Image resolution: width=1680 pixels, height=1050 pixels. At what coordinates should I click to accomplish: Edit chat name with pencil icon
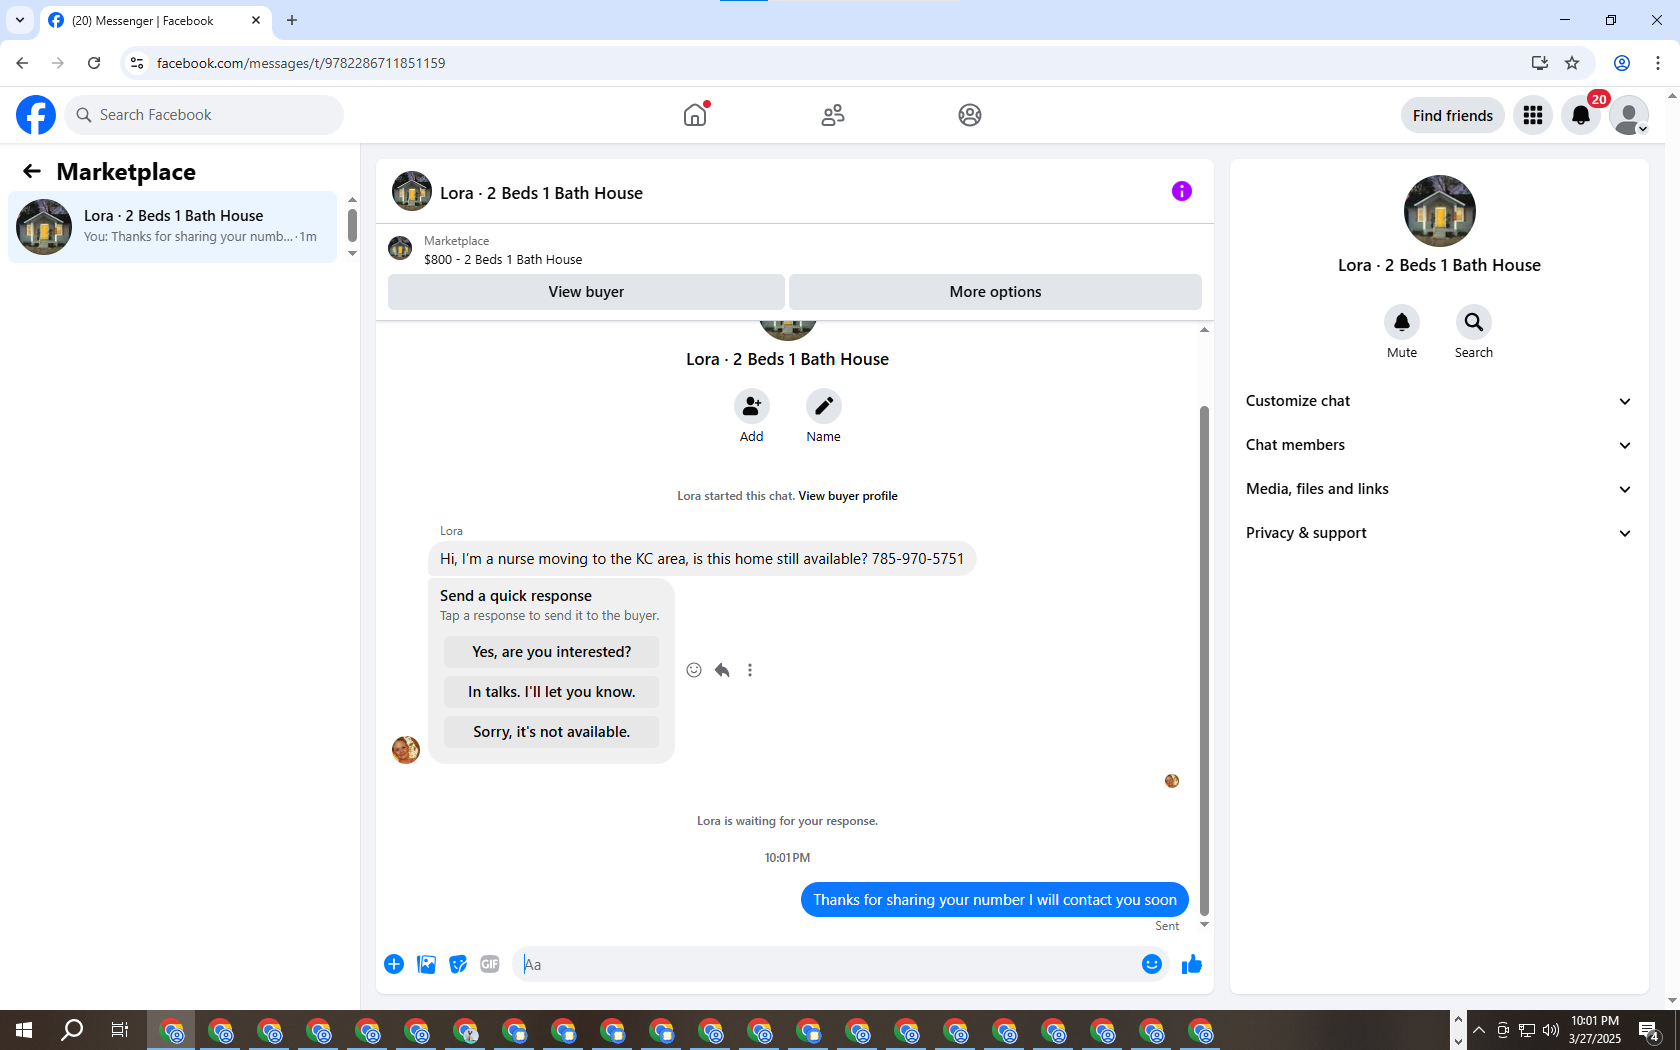(824, 406)
